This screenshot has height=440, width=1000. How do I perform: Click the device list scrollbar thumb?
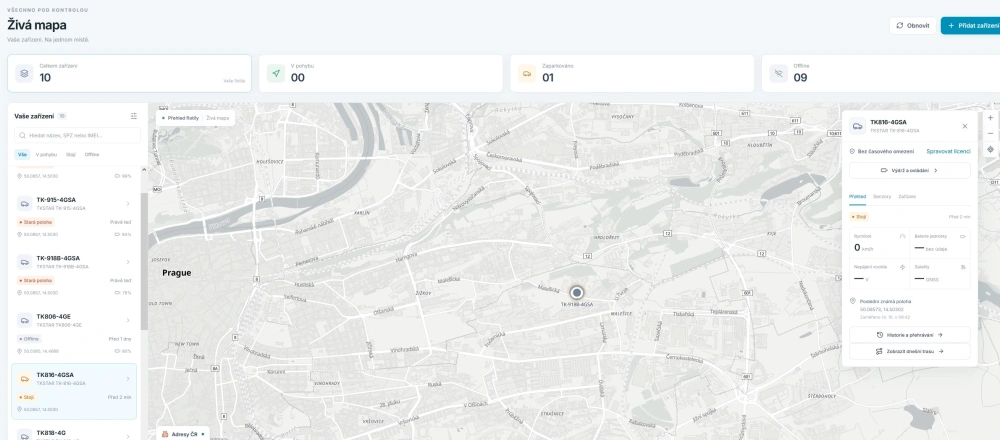point(144,261)
